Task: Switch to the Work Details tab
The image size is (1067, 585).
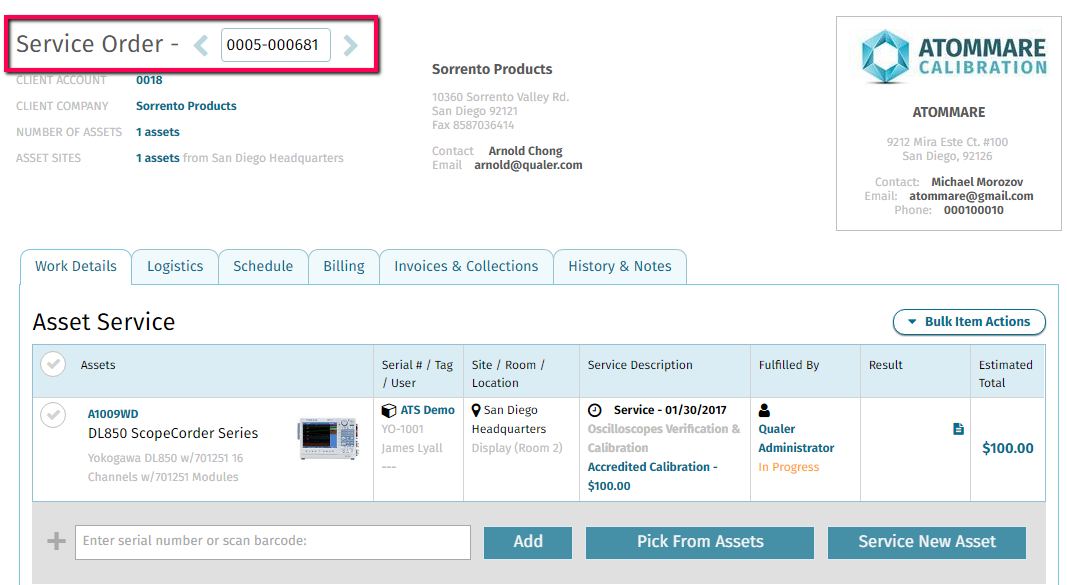Action: pyautogui.click(x=76, y=267)
